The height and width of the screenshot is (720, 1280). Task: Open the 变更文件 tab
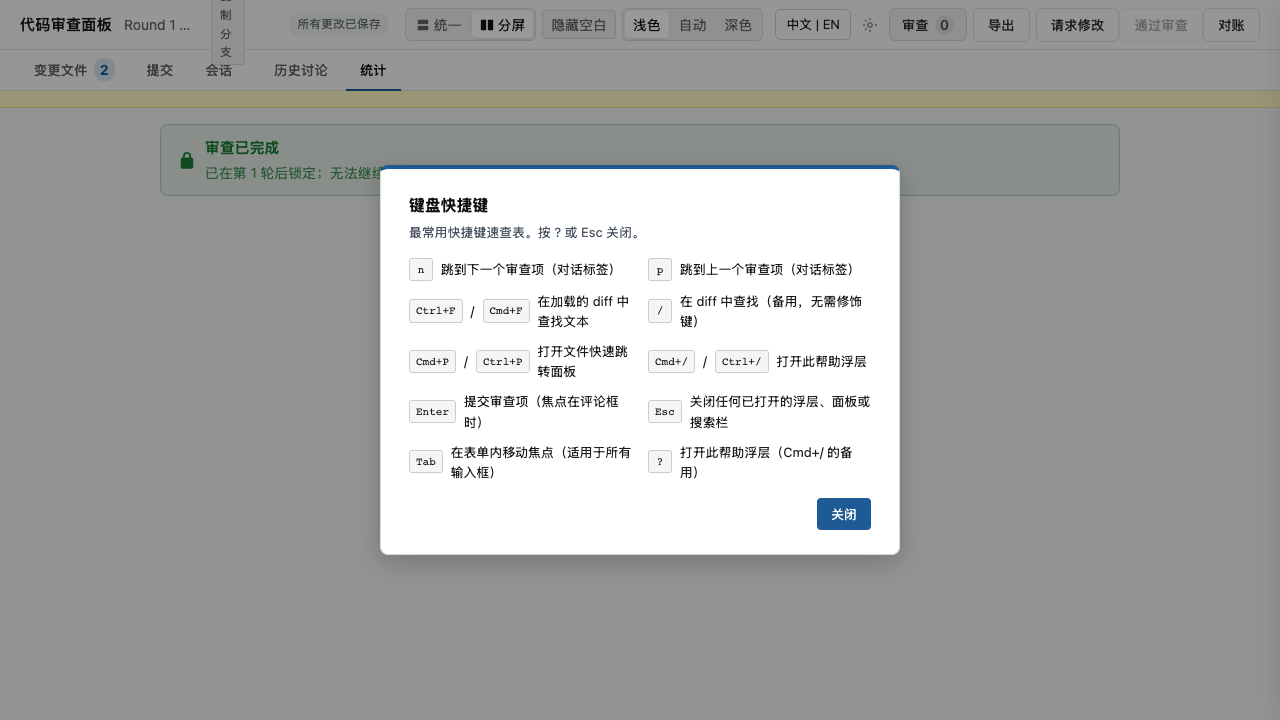74,70
